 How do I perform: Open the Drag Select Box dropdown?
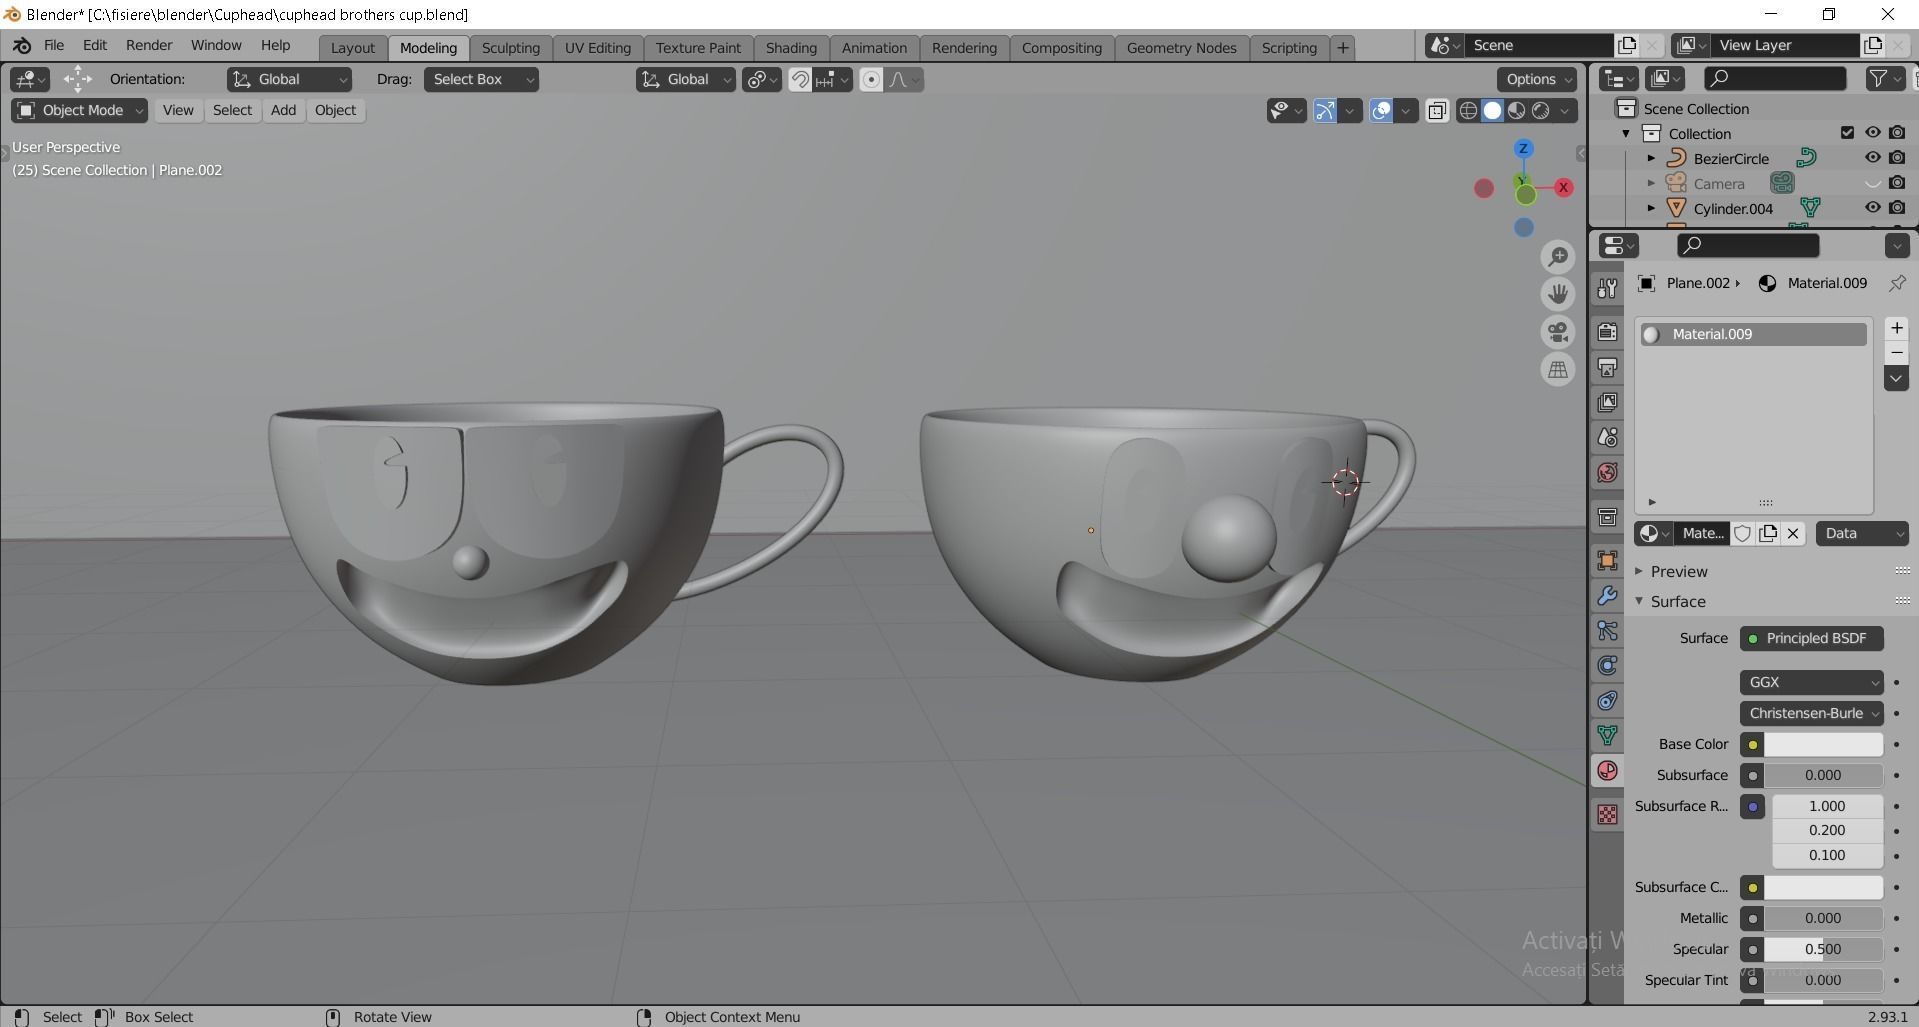click(x=481, y=80)
